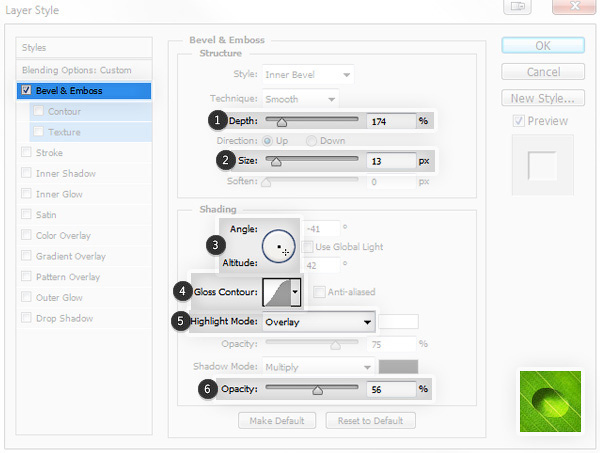The height and width of the screenshot is (453, 600).
Task: Toggle the Use Global Light checkbox
Action: 307,247
